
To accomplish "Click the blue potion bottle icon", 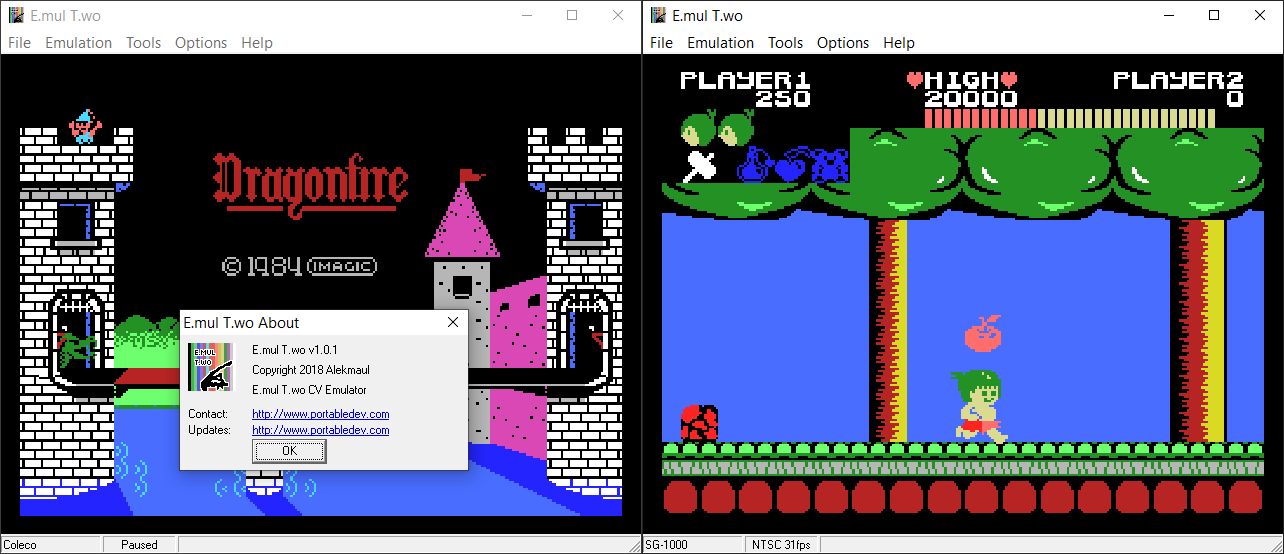I will pyautogui.click(x=754, y=166).
